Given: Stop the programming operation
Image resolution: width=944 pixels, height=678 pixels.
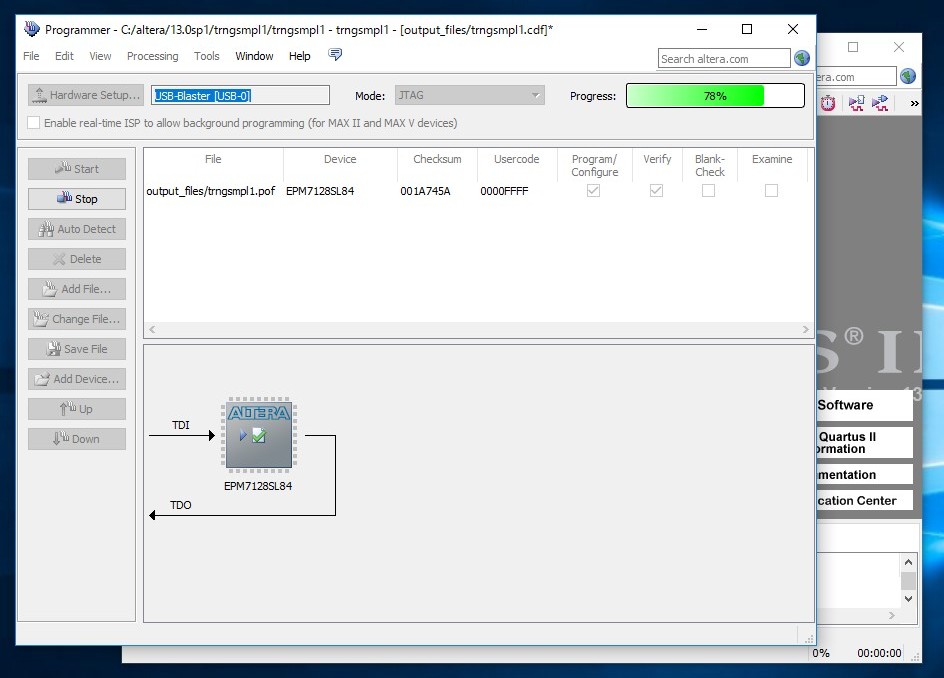Looking at the screenshot, I should pyautogui.click(x=77, y=199).
